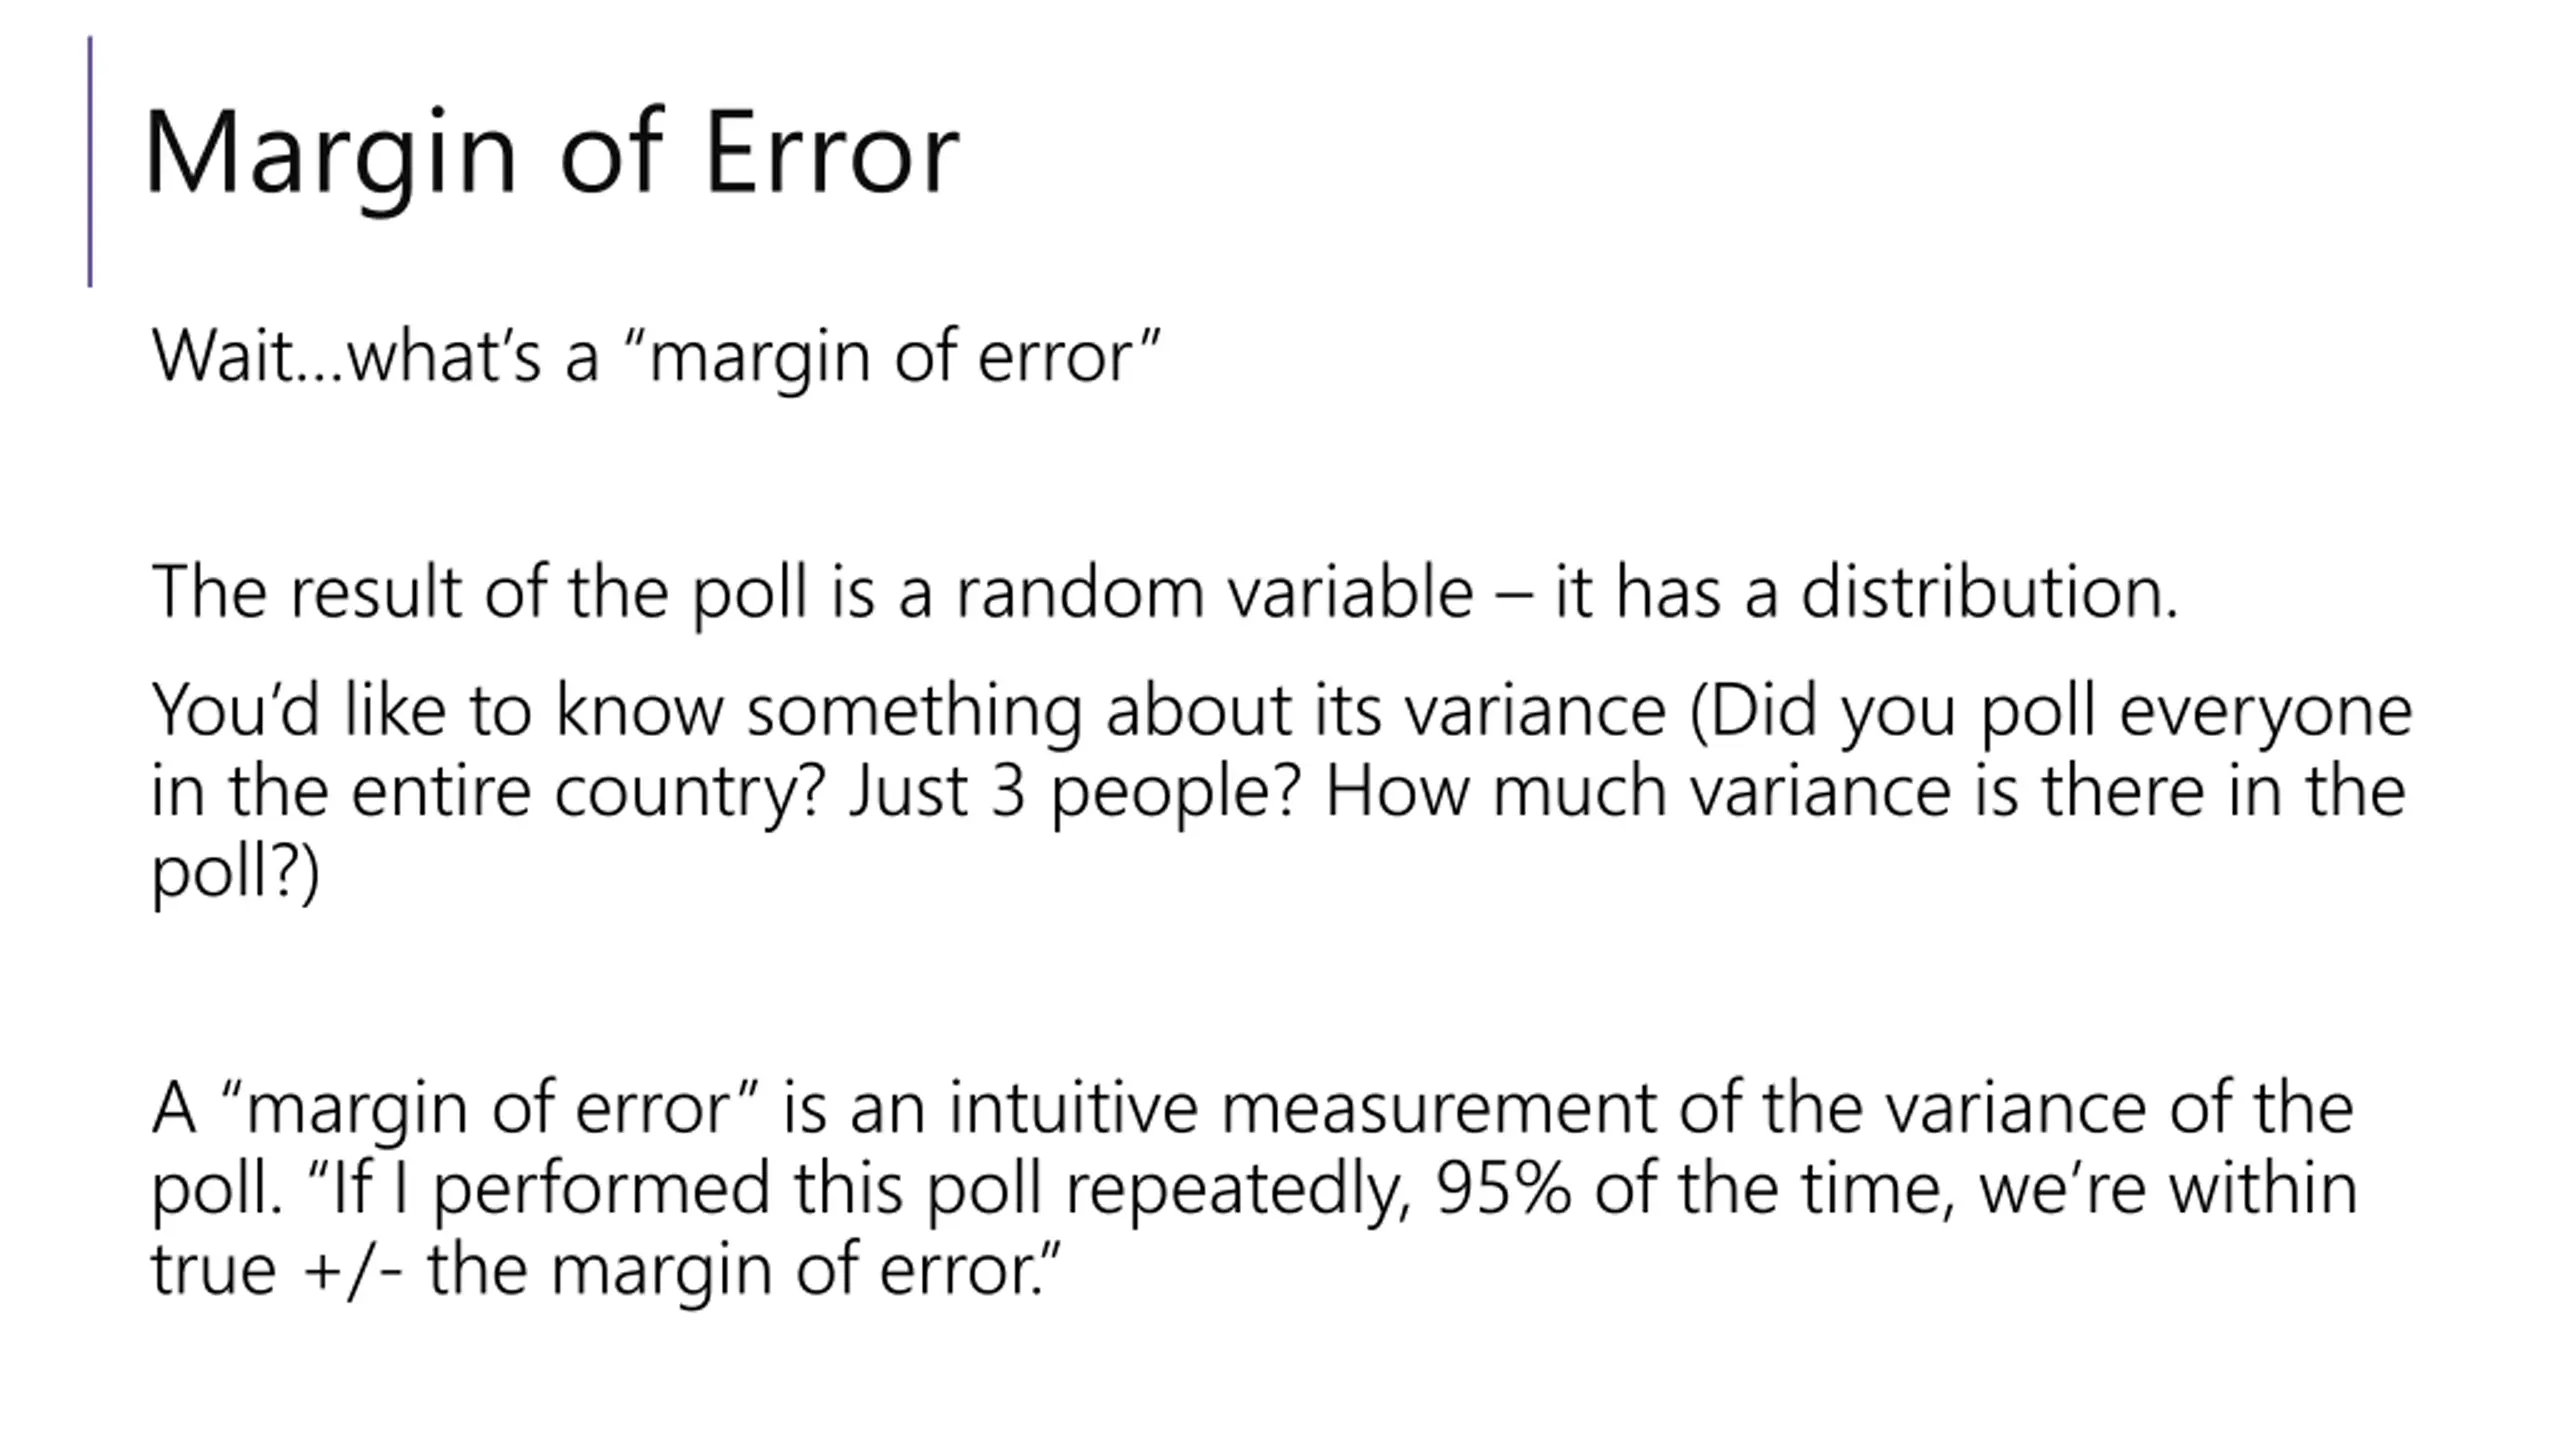The height and width of the screenshot is (1440, 2560).
Task: Click the trailing "poll?)" text line
Action: point(235,873)
